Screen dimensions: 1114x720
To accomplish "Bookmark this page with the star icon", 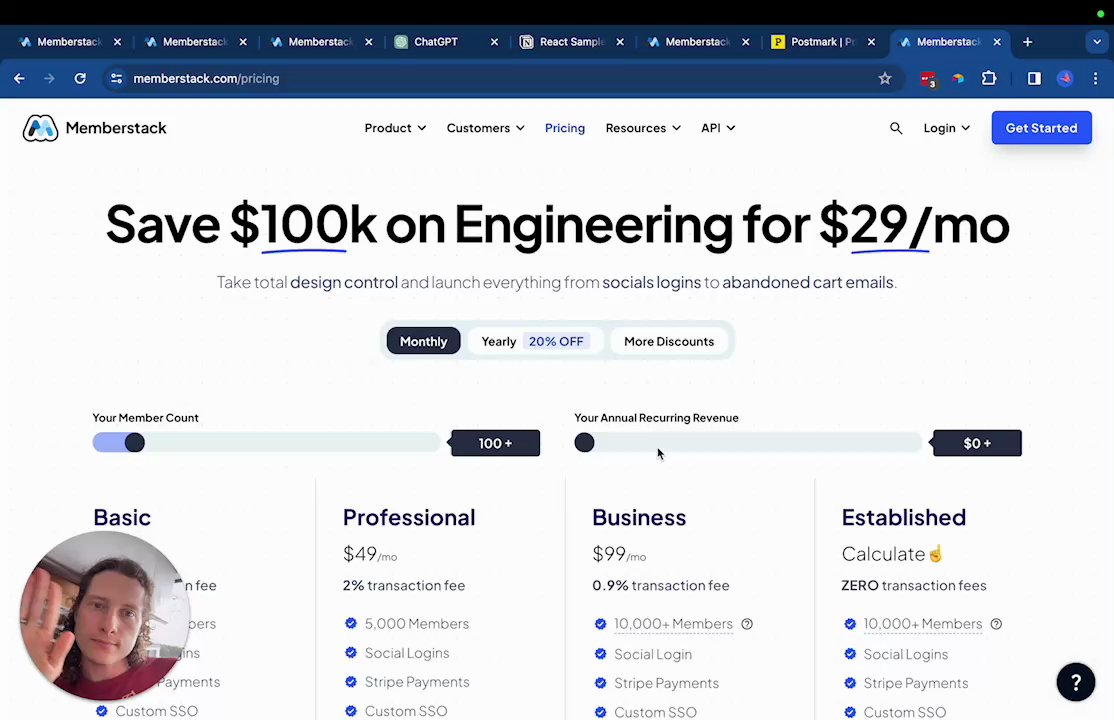I will pos(885,78).
